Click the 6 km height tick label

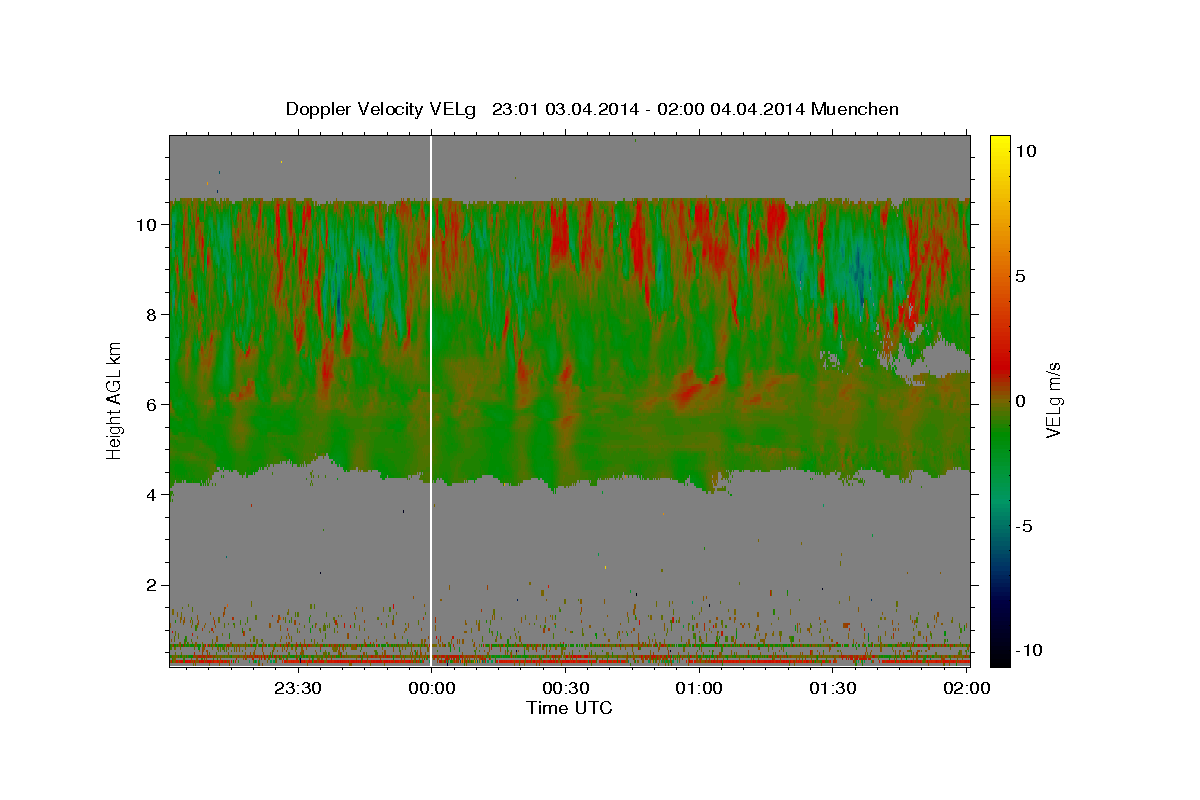pyautogui.click(x=152, y=404)
